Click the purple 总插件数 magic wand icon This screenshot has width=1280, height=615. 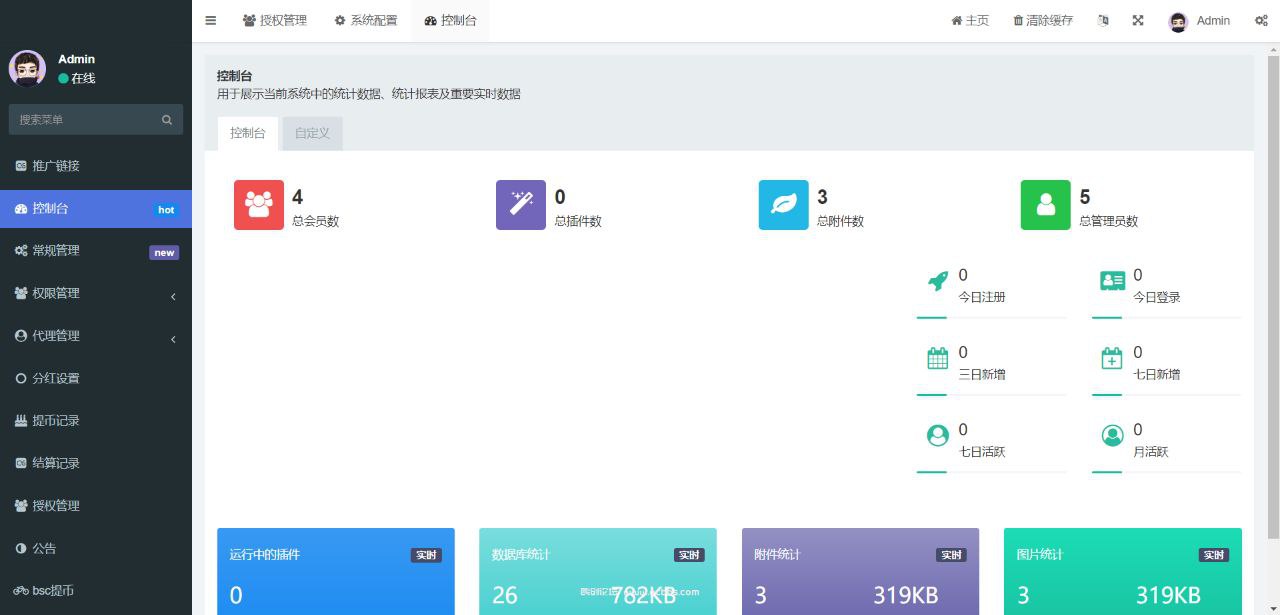coord(521,205)
